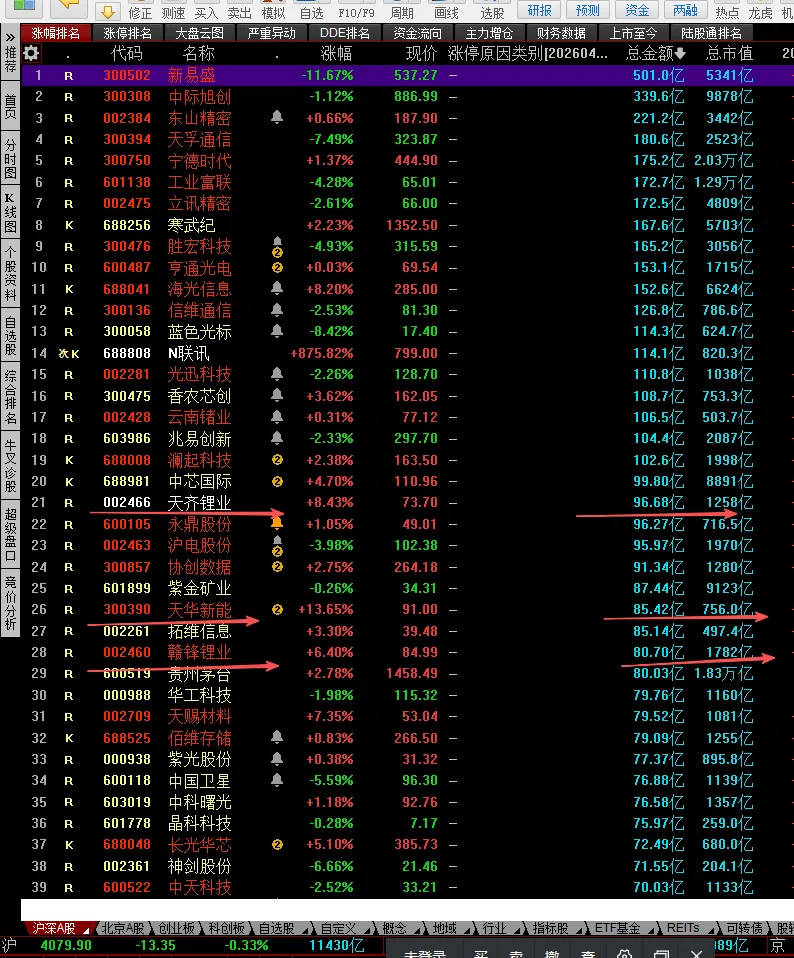Click the alert bell for 信维通信

coord(277,310)
